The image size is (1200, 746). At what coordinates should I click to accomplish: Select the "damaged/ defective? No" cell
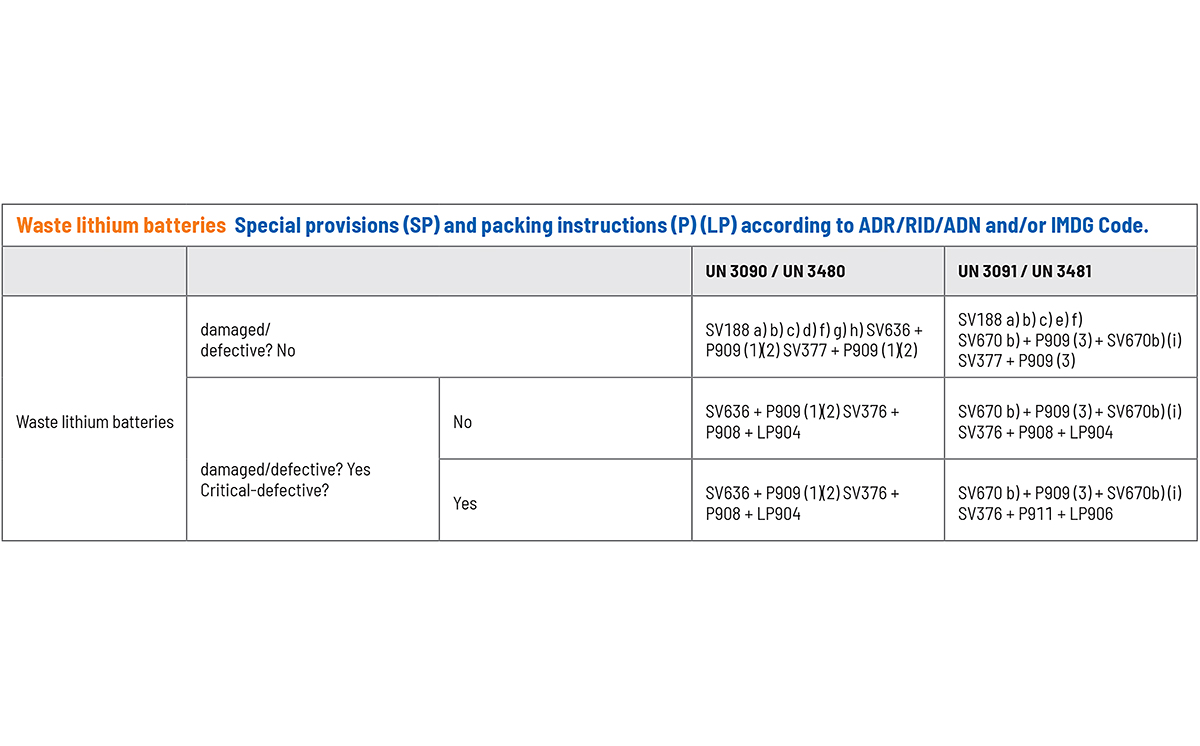click(248, 340)
